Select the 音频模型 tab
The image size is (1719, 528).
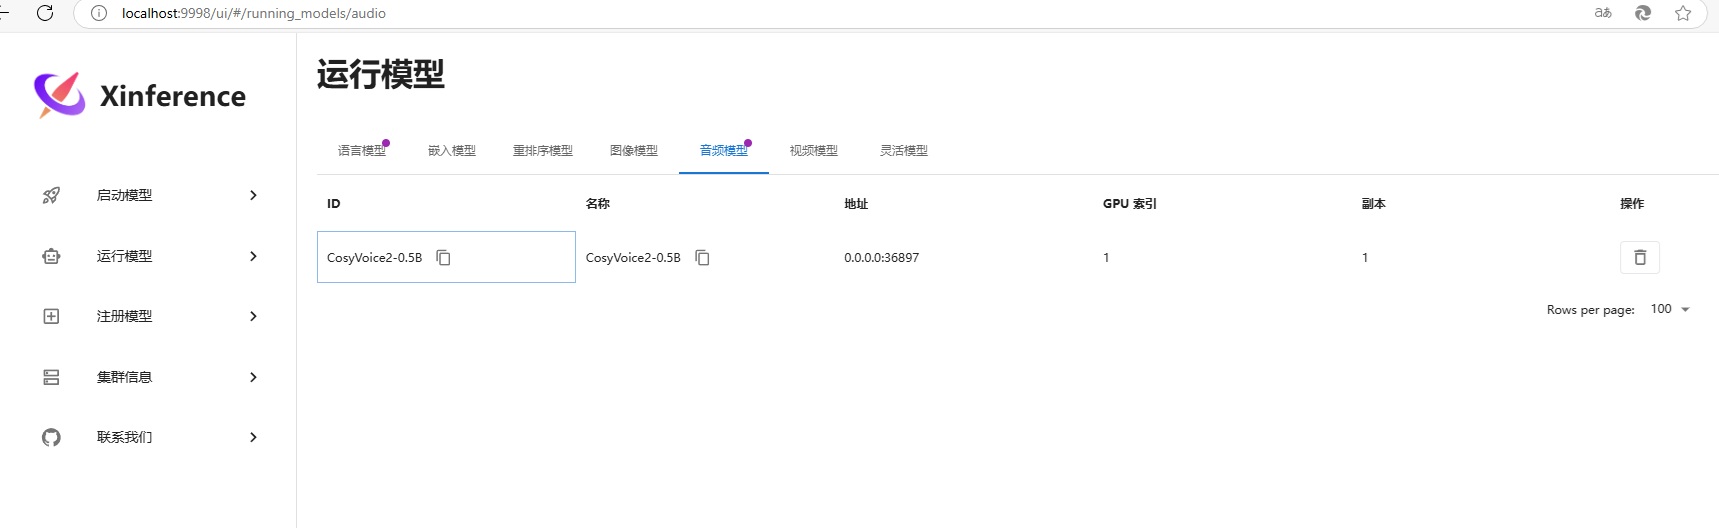pos(724,151)
